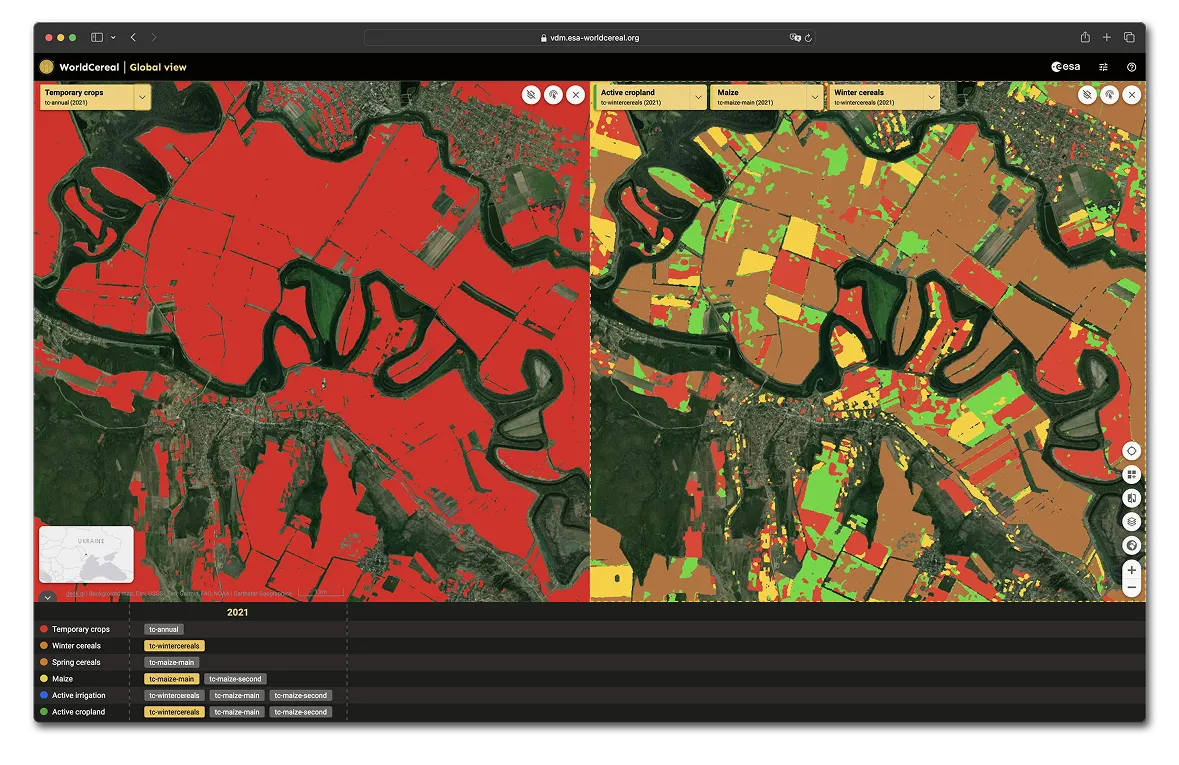The image size is (1179, 765).
Task: Click the pointer interaction icon on left map
Action: 553,95
